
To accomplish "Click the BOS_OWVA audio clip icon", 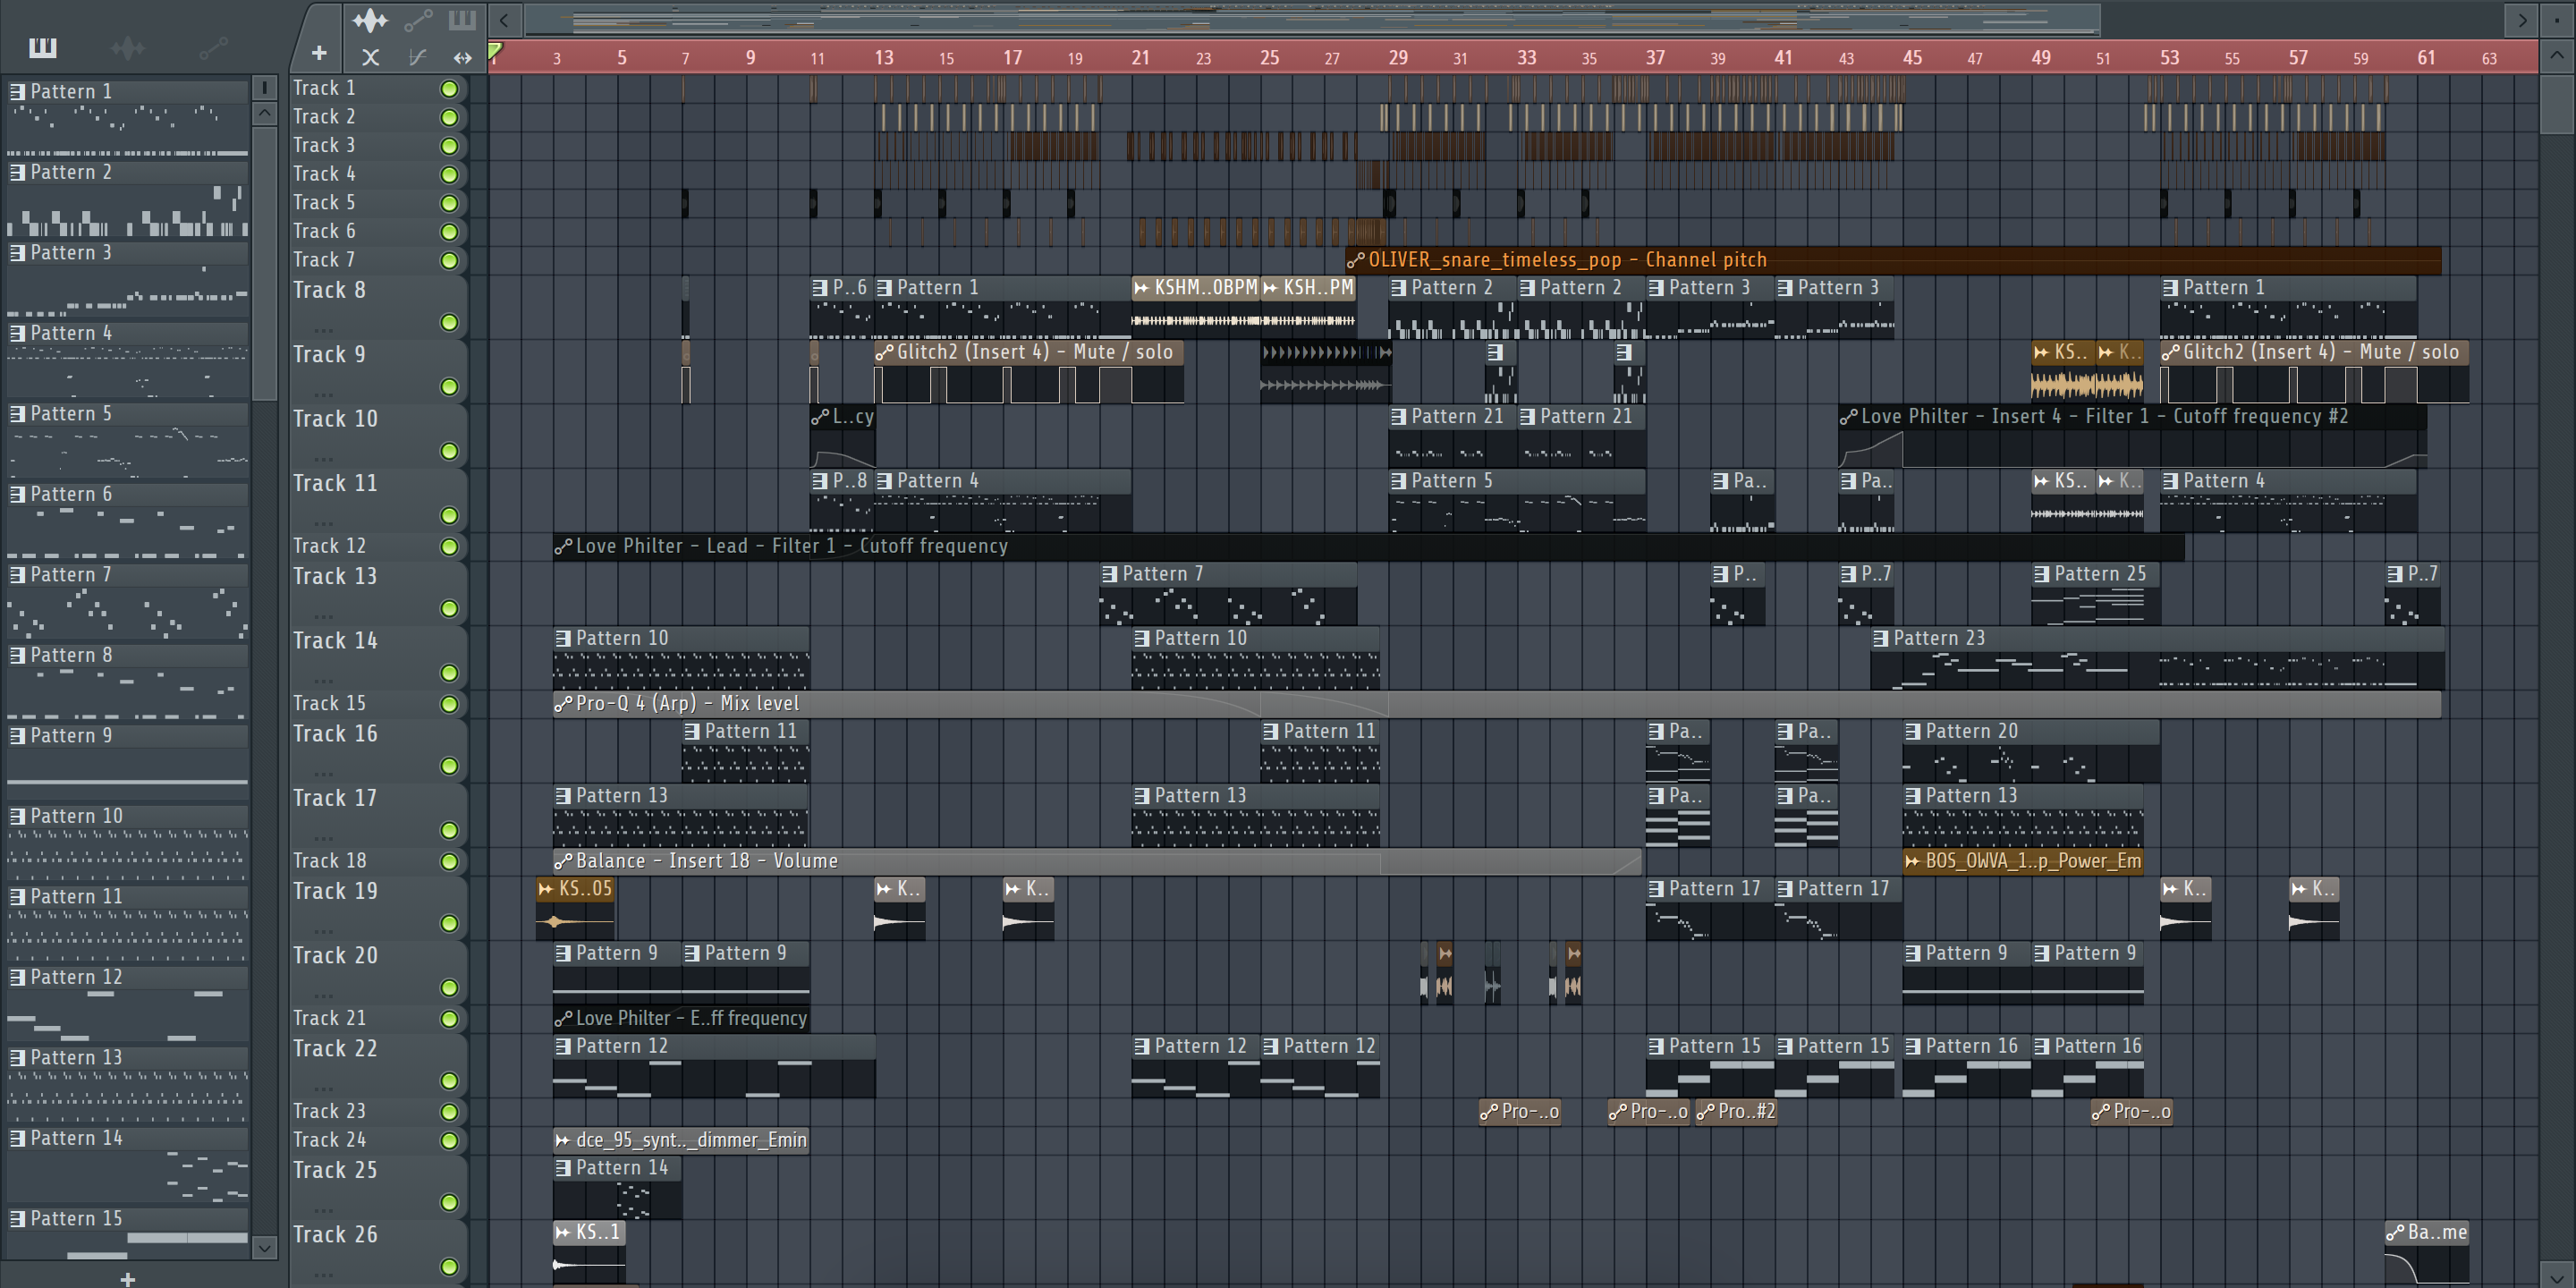I will [1912, 861].
